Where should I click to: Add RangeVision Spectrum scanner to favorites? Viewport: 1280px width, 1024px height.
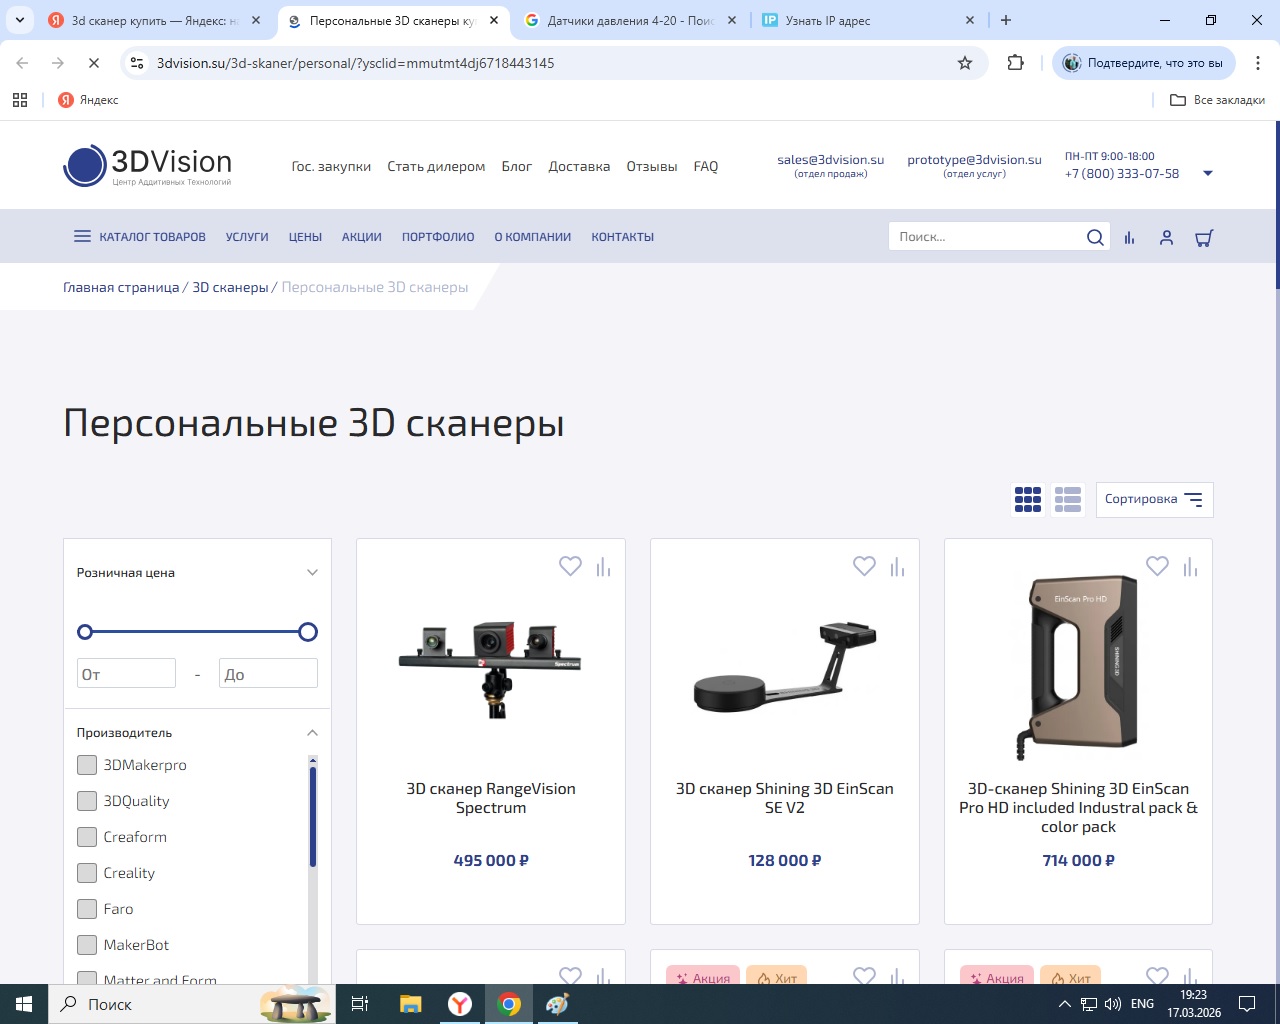coord(570,566)
